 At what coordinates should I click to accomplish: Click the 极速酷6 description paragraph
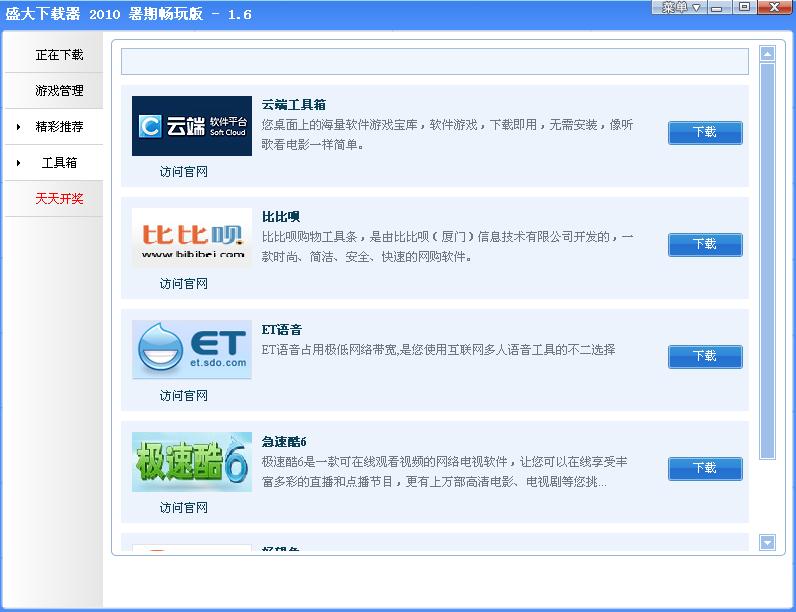click(445, 472)
